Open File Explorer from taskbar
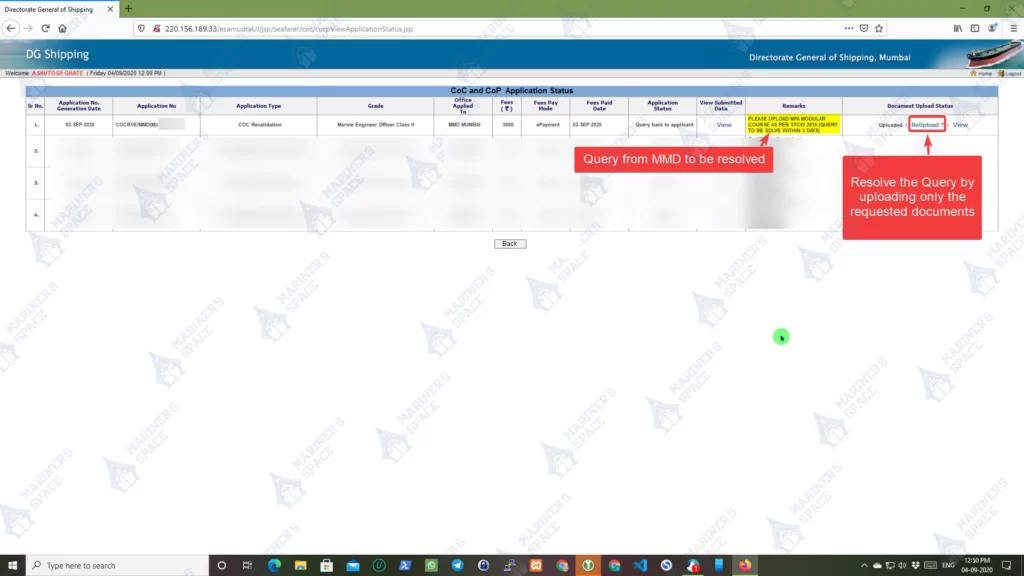 coord(300,566)
